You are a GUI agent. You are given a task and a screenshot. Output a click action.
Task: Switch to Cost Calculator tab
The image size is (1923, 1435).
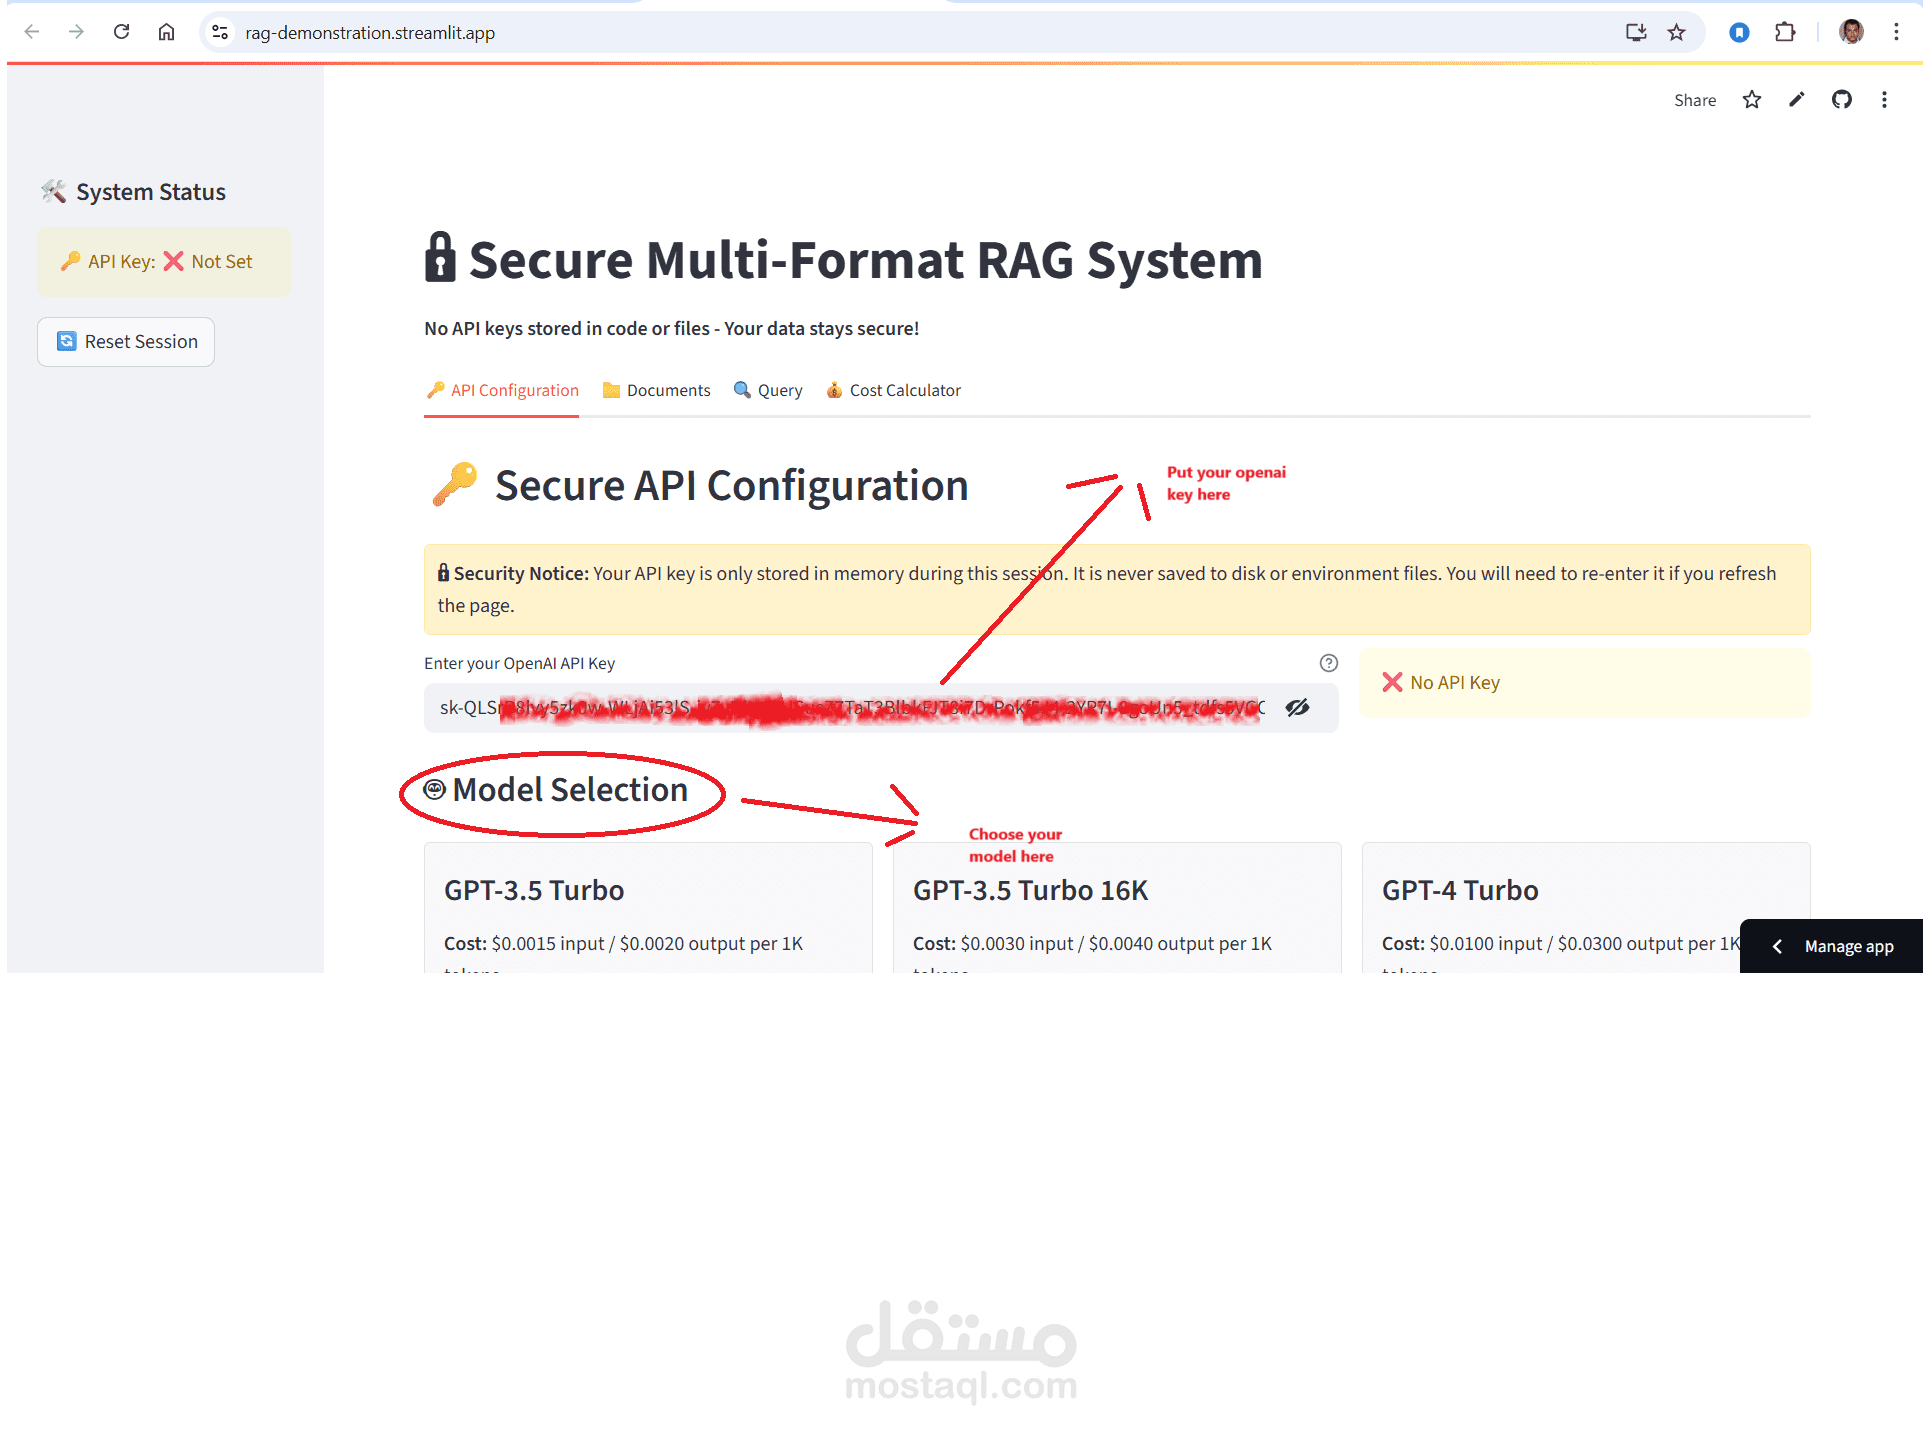tap(893, 390)
